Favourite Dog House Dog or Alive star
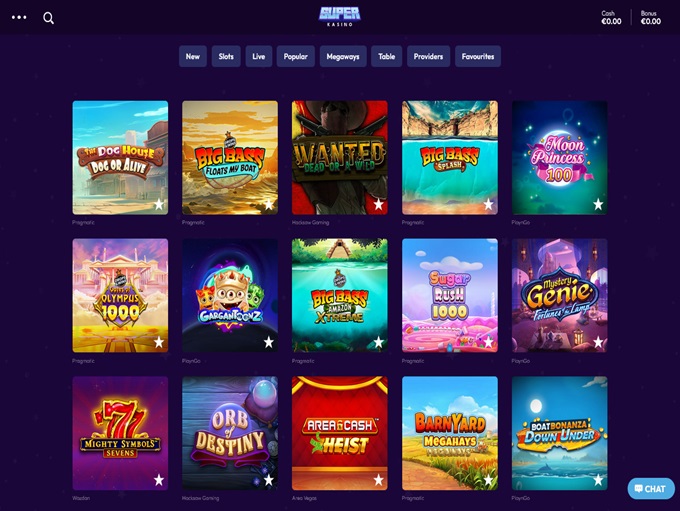The image size is (680, 511). tap(159, 204)
